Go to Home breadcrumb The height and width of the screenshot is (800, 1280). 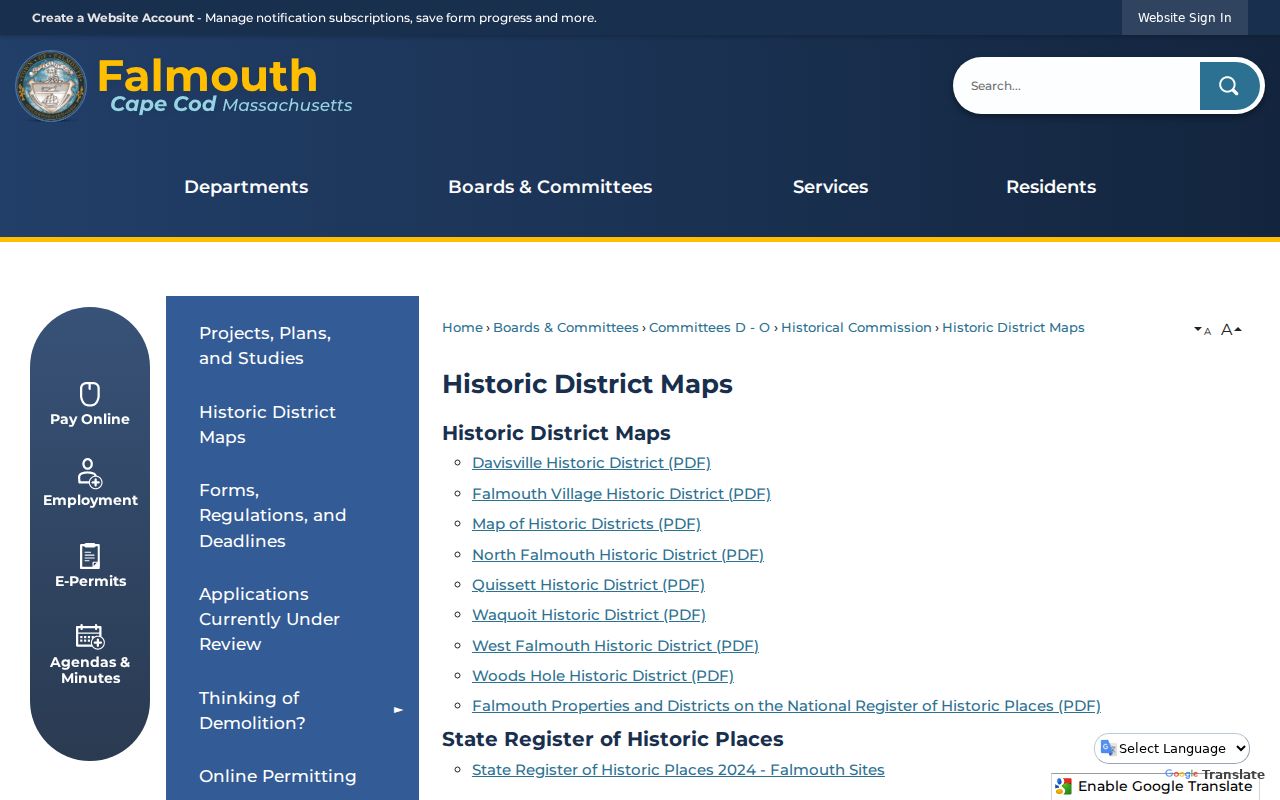click(462, 328)
